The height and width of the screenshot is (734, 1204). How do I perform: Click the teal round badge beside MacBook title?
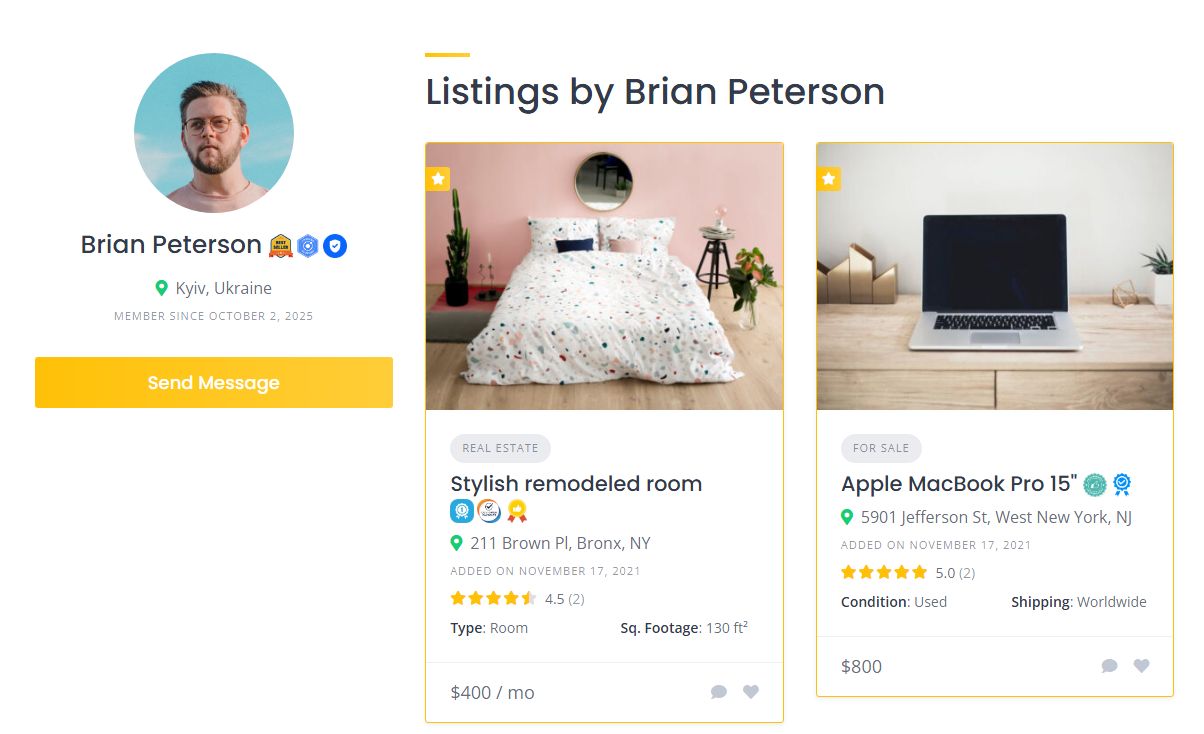coord(1095,485)
